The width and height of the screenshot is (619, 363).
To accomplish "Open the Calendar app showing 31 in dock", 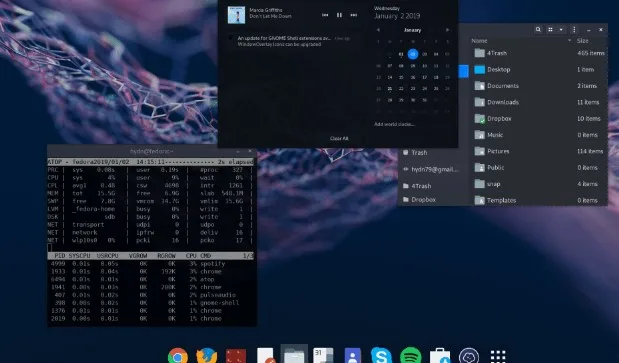I will coord(323,355).
